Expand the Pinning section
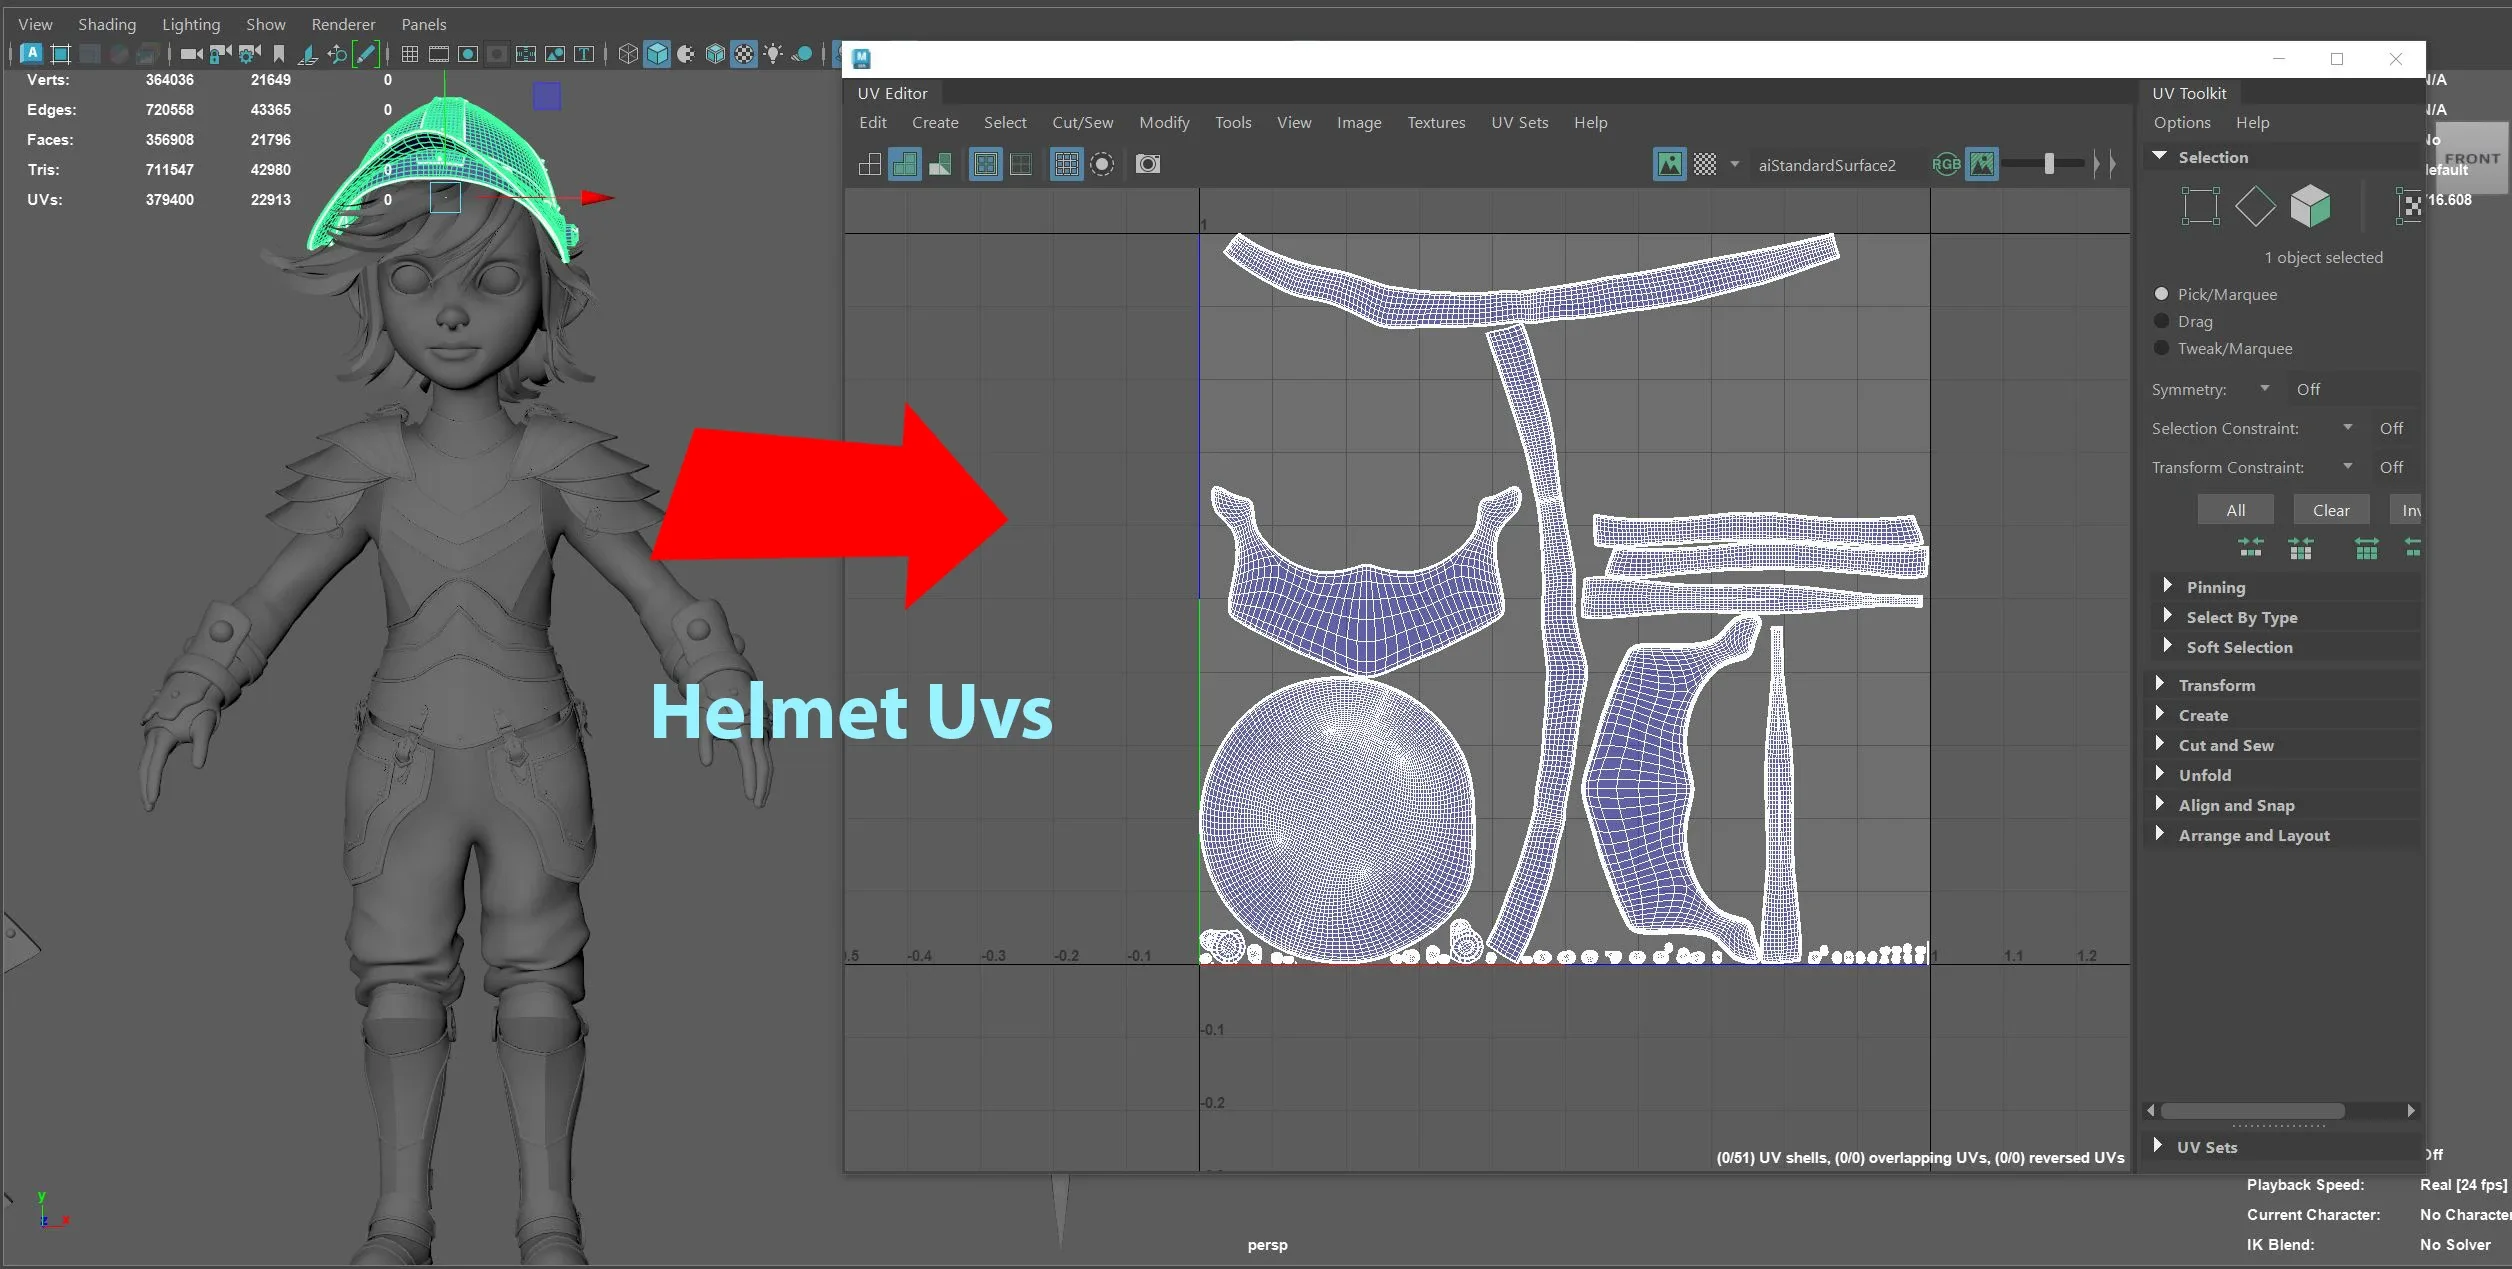The width and height of the screenshot is (2512, 1269). pyautogui.click(x=2167, y=586)
